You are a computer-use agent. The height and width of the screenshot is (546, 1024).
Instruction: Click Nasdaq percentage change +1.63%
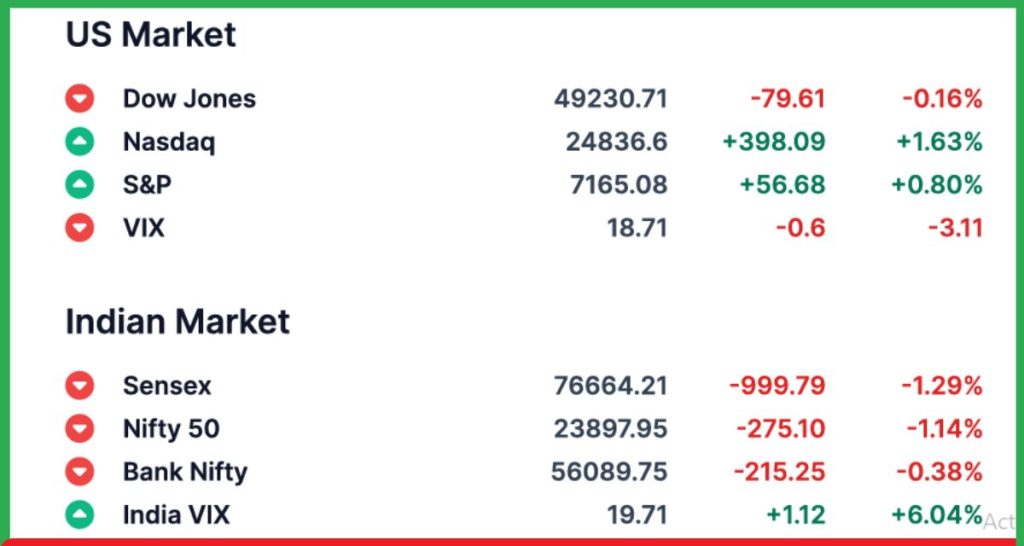[939, 142]
